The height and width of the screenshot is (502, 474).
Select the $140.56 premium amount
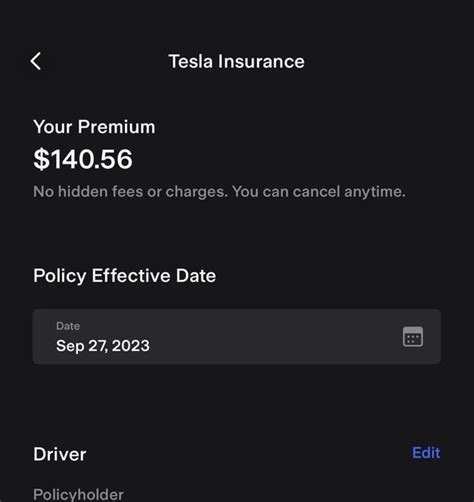click(x=83, y=159)
